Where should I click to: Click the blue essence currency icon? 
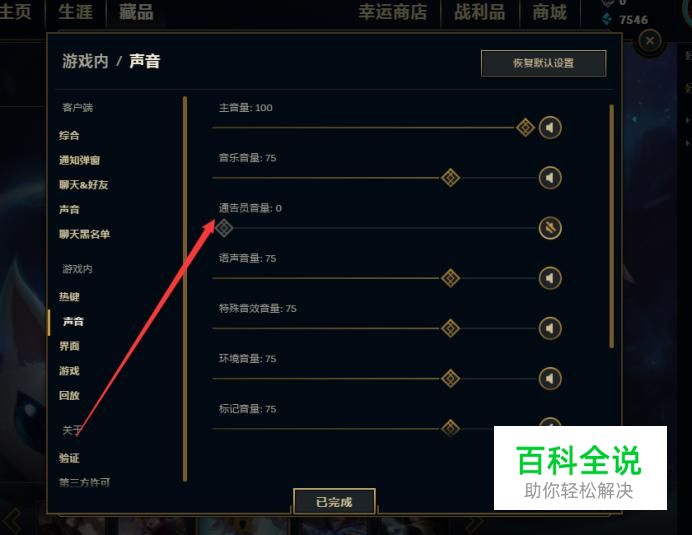(608, 19)
